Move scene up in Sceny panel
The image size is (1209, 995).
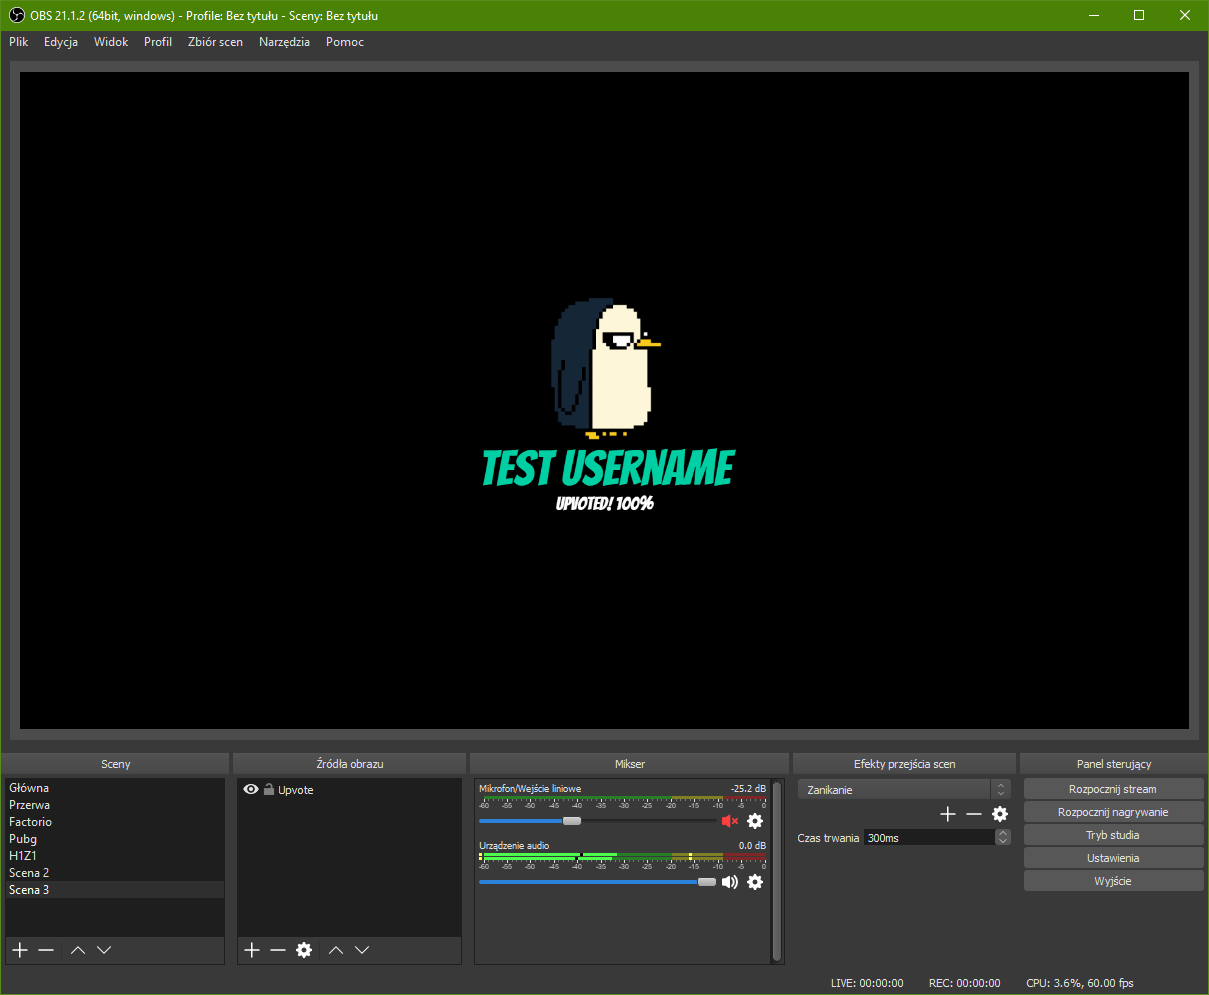coord(78,949)
